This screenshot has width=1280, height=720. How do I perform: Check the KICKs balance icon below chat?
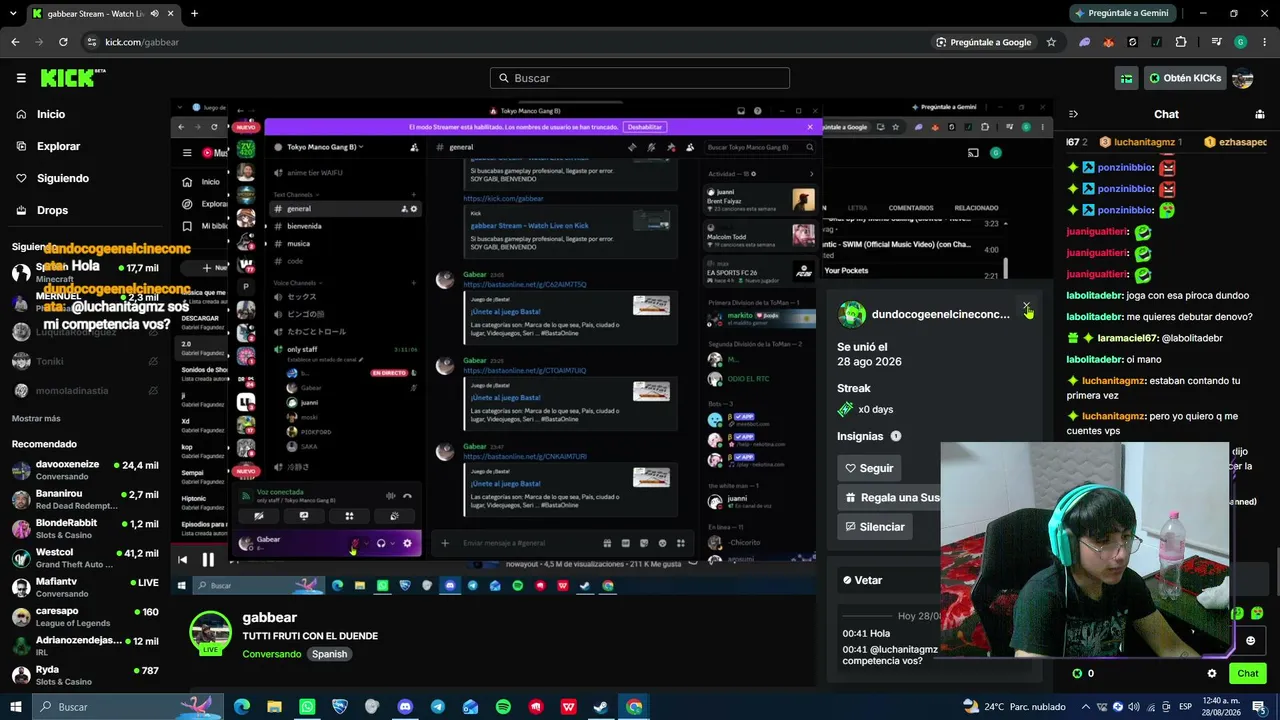(1077, 673)
